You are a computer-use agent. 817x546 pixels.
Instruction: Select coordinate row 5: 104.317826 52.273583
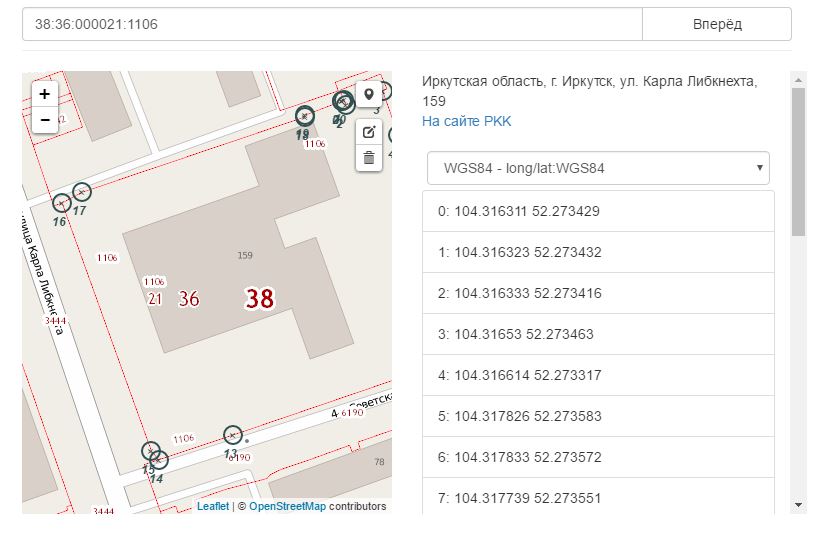point(598,416)
